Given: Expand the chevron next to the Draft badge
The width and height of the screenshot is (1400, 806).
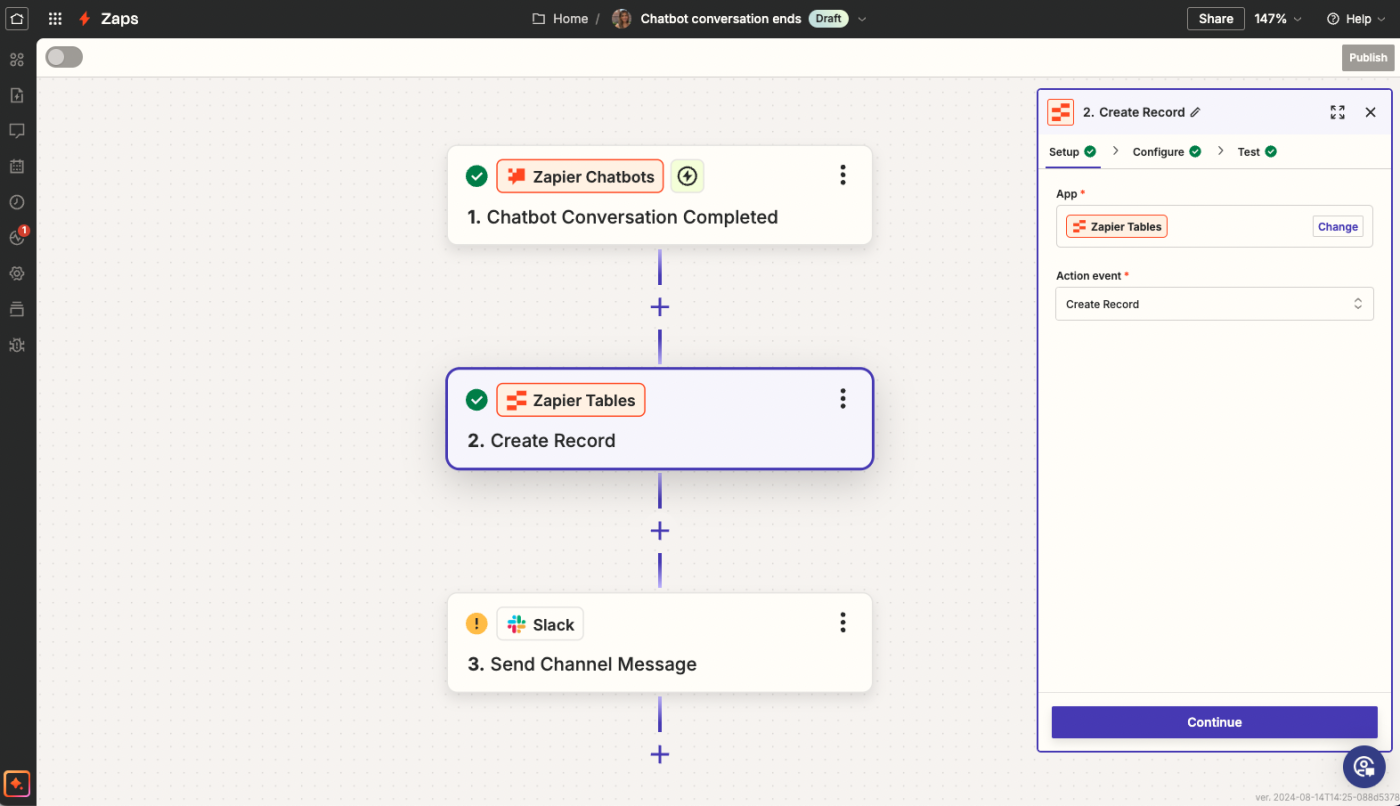Looking at the screenshot, I should click(863, 19).
